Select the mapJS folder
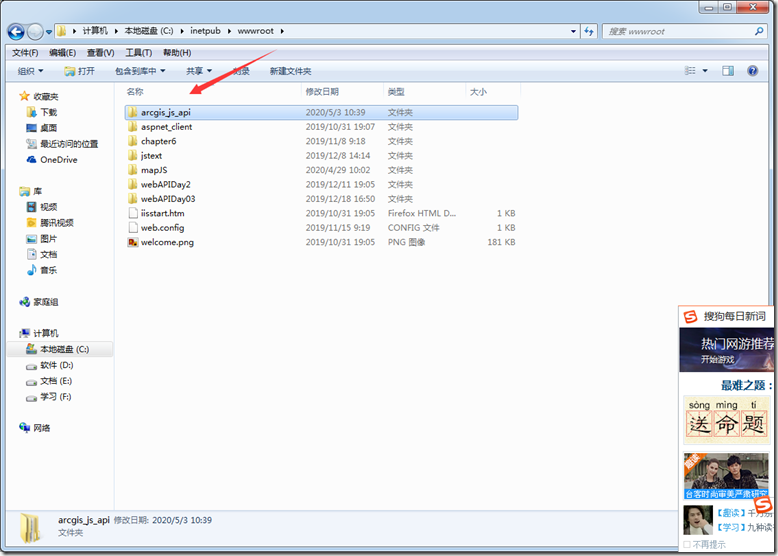Viewport: 778px width, 556px height. [x=321, y=170]
